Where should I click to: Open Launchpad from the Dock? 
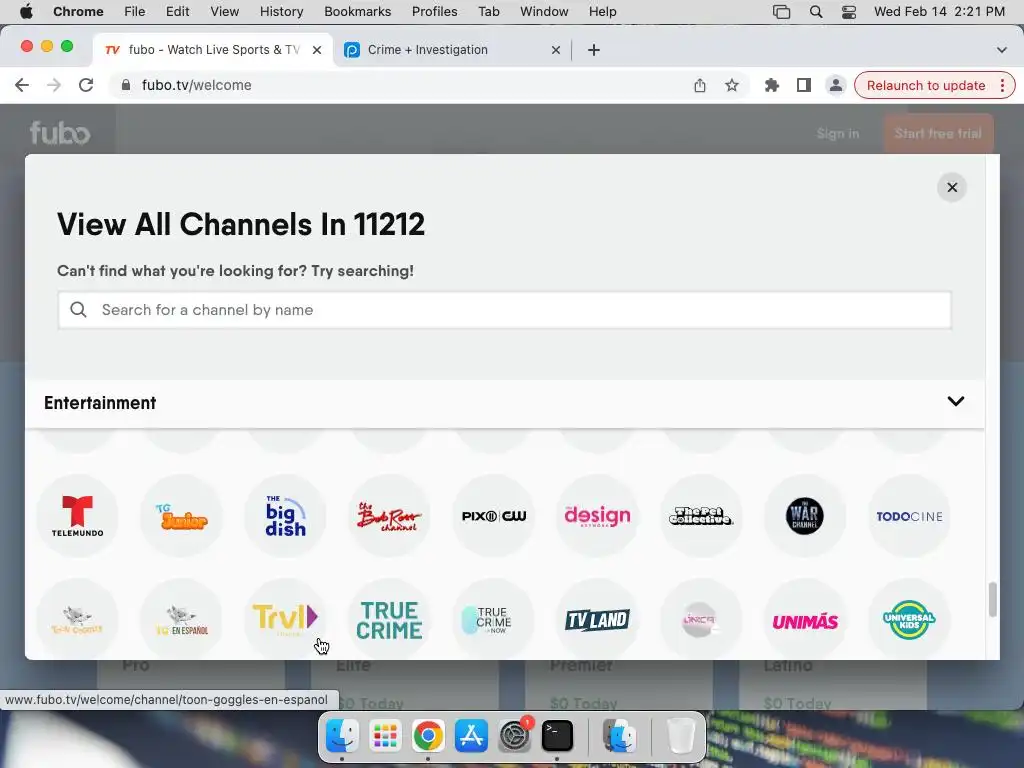click(385, 736)
